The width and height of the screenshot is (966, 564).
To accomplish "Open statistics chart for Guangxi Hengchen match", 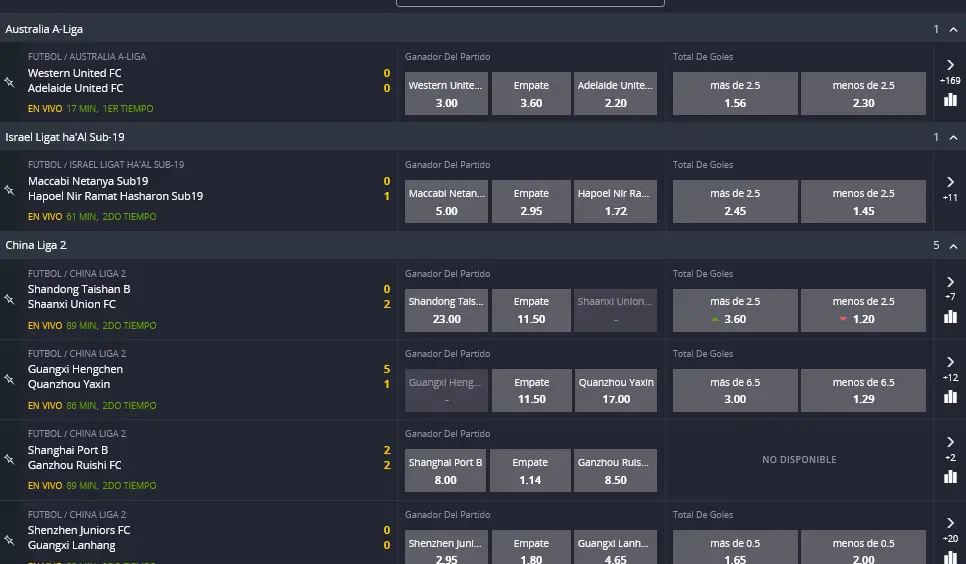I will 950,397.
